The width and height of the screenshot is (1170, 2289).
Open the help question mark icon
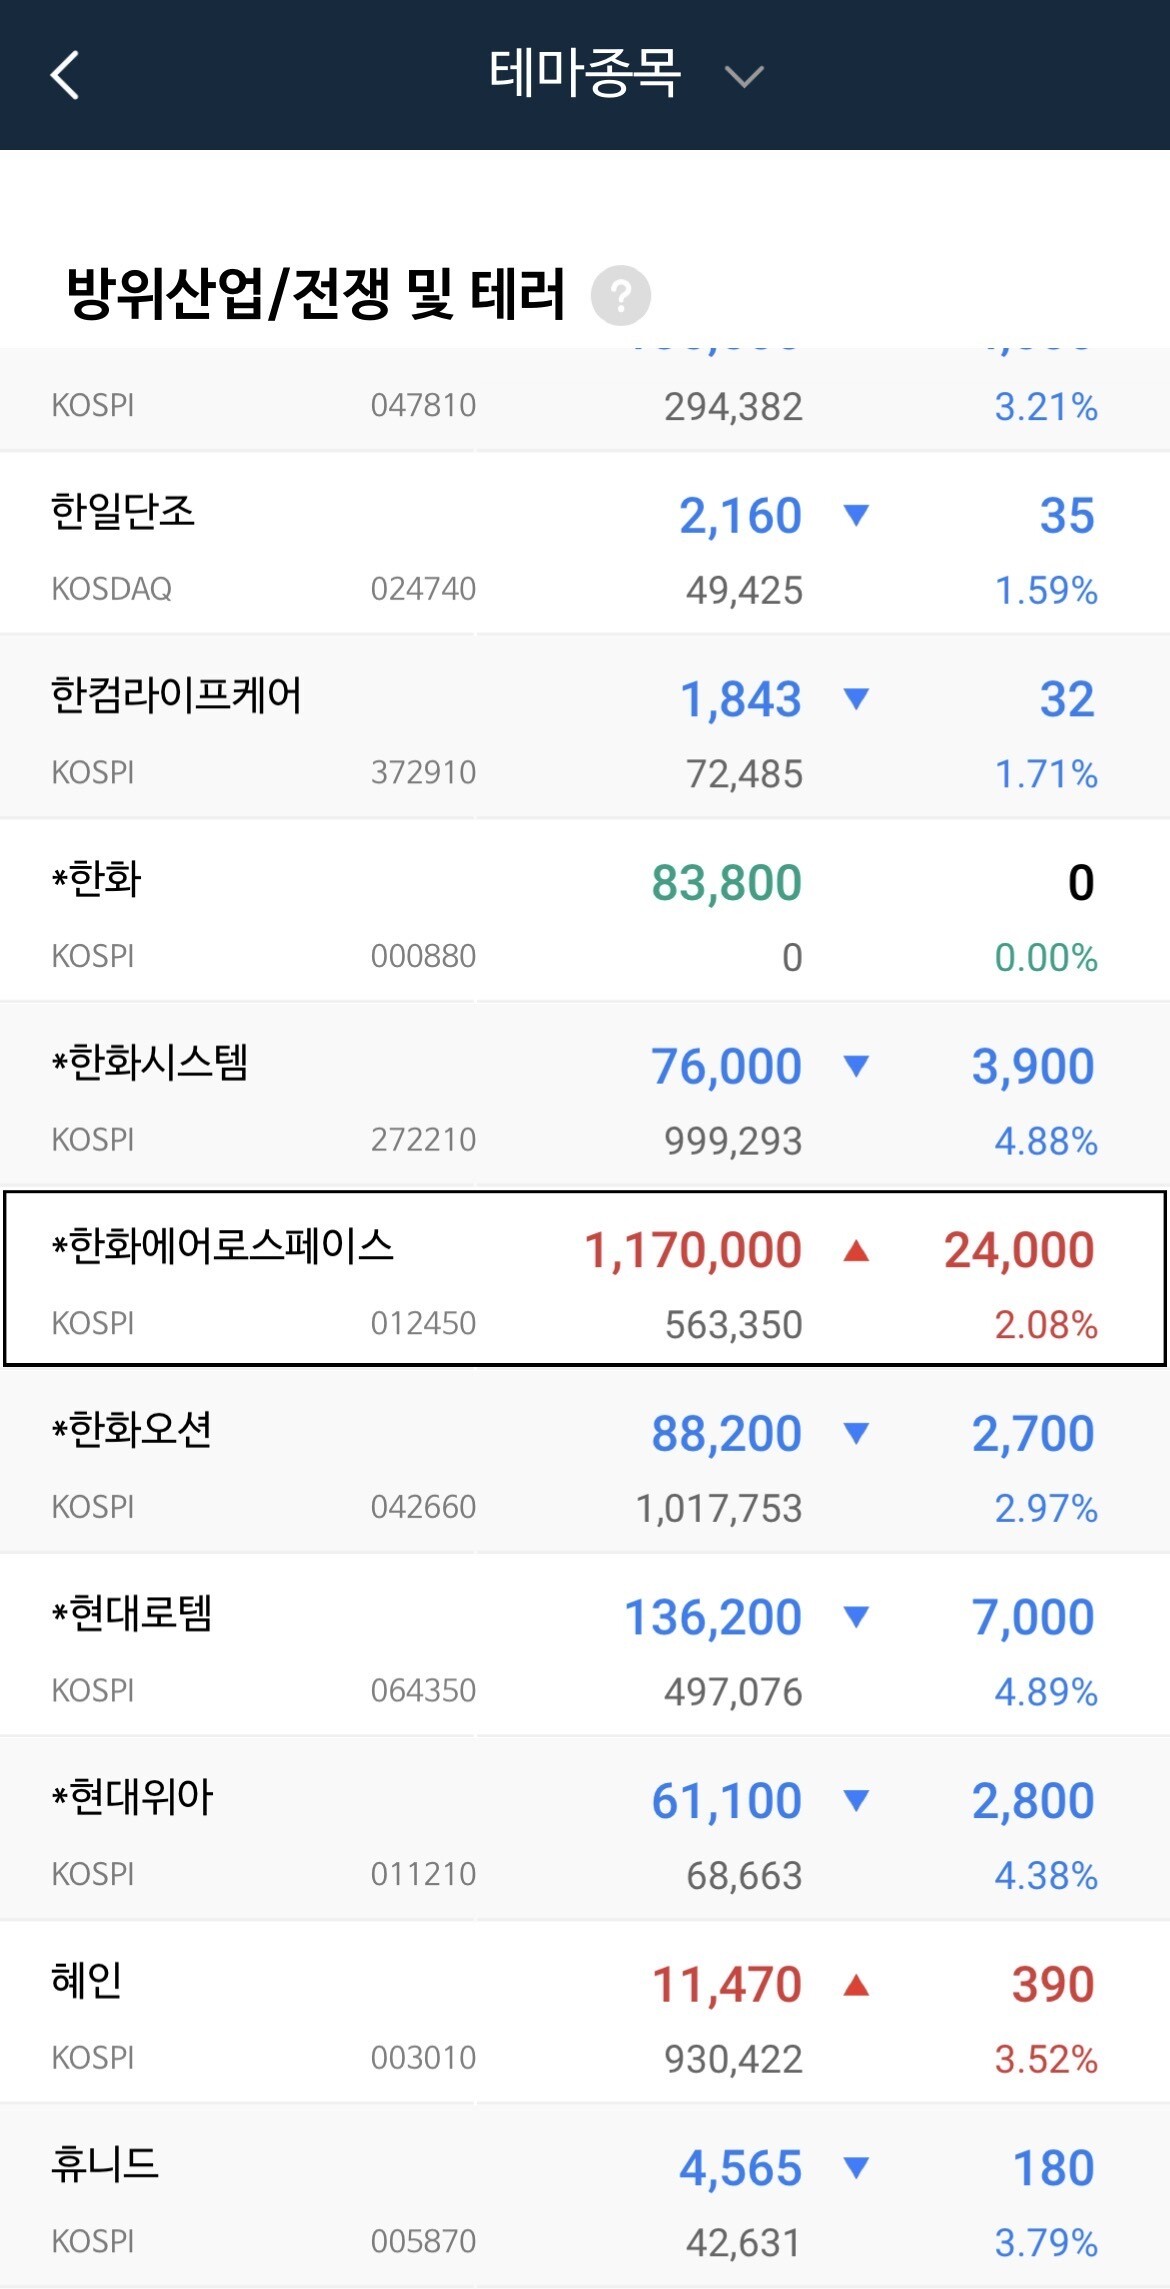tap(621, 296)
